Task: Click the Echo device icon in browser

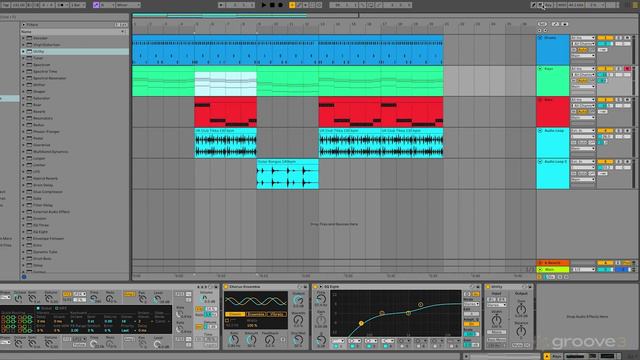Action: pyautogui.click(x=29, y=245)
